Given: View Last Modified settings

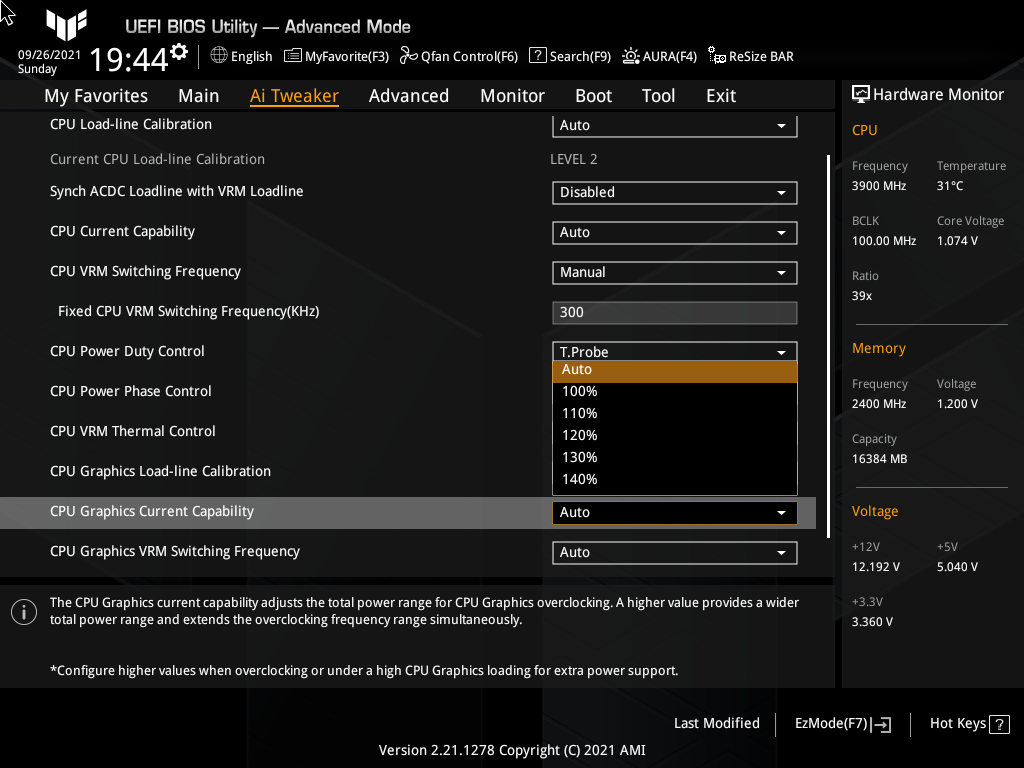Looking at the screenshot, I should point(716,723).
